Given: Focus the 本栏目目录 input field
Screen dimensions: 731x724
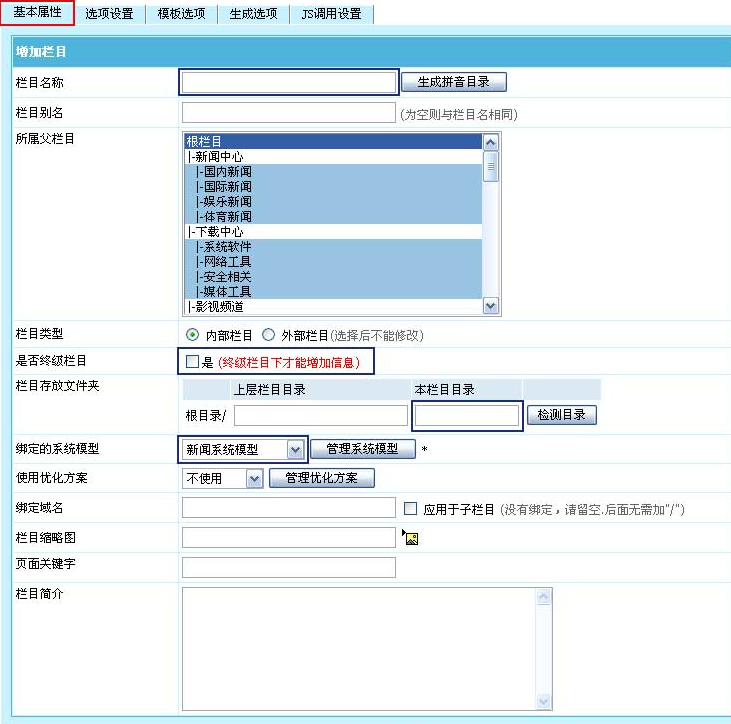Looking at the screenshot, I should pyautogui.click(x=467, y=415).
